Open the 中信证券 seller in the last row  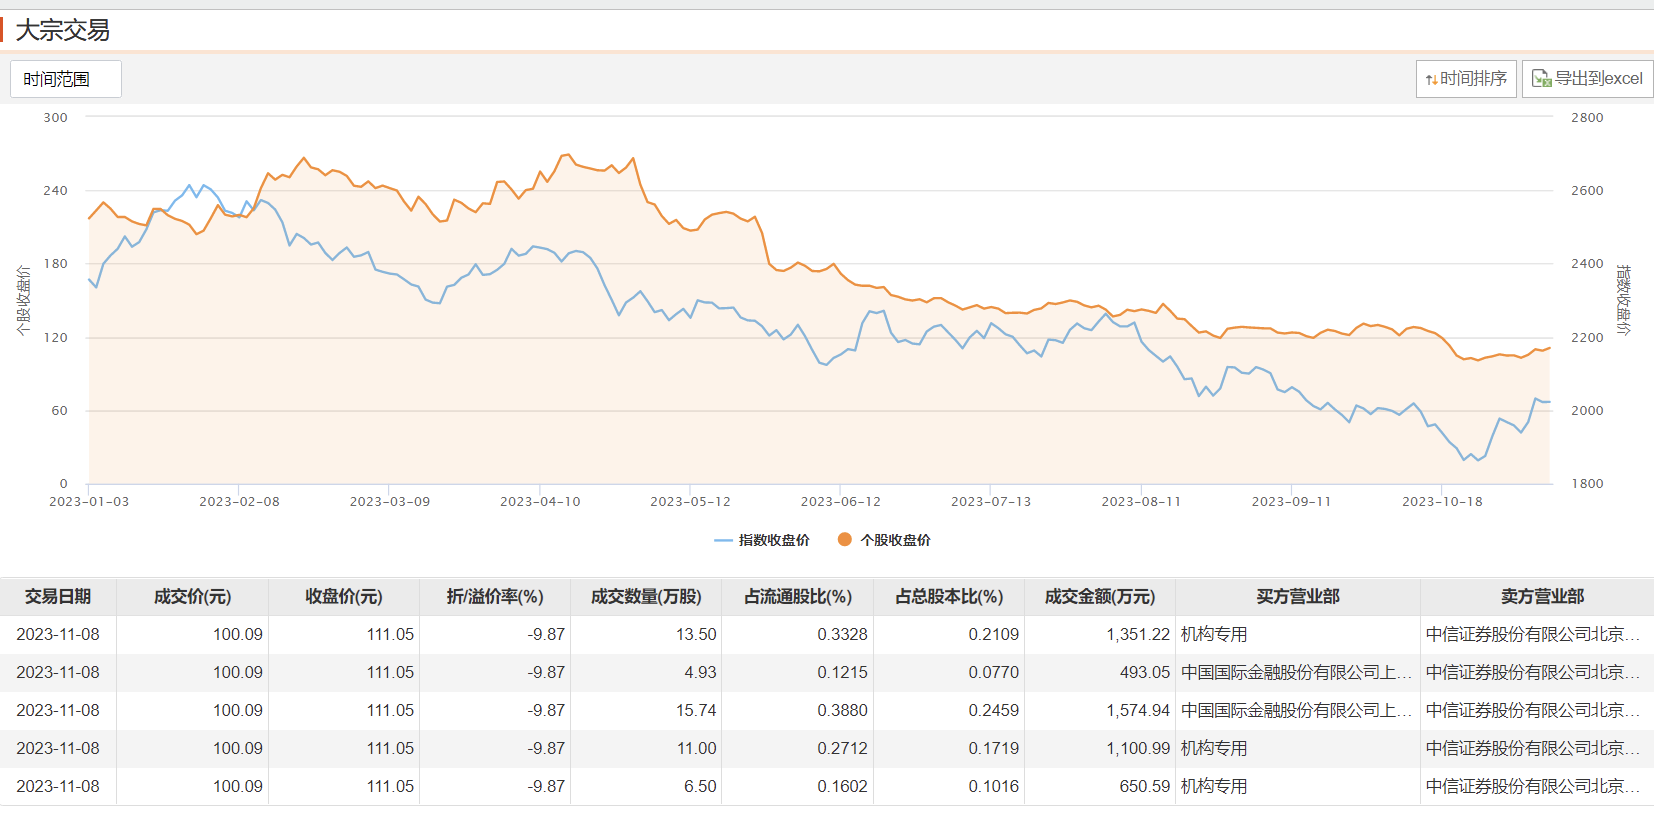pos(1532,787)
